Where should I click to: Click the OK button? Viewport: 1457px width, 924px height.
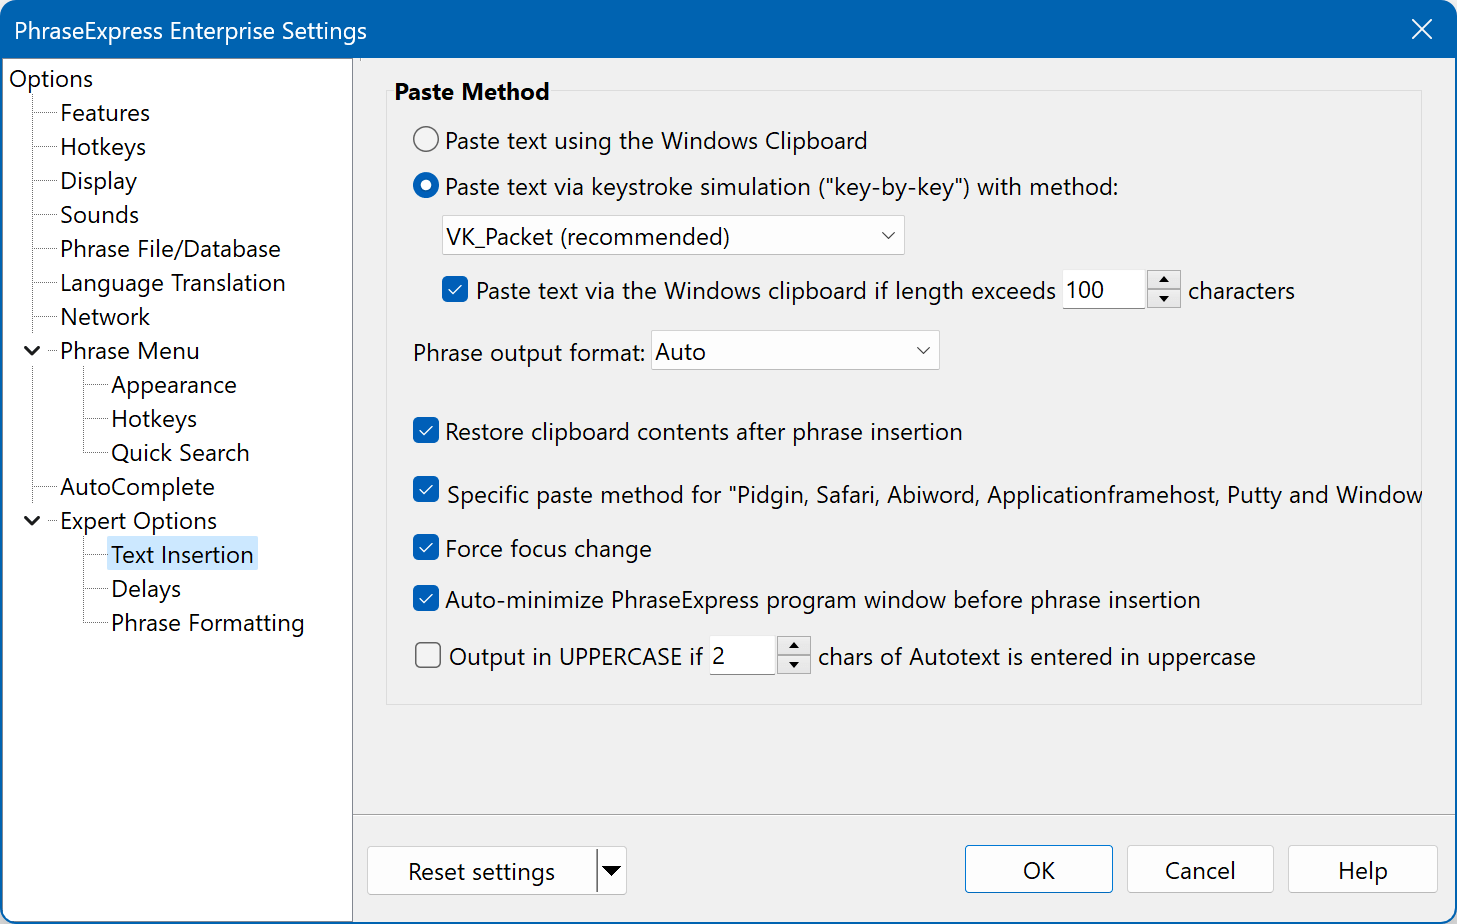pos(1039,870)
